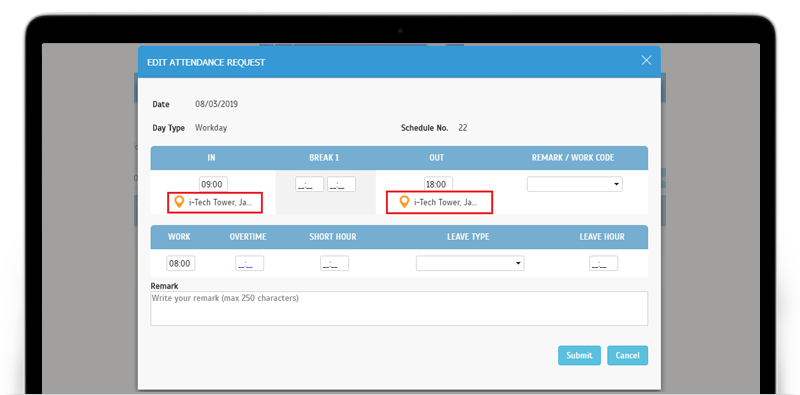Open the IN location i-Tech Tower text
Viewport: 800px width, 395px height.
220,203
